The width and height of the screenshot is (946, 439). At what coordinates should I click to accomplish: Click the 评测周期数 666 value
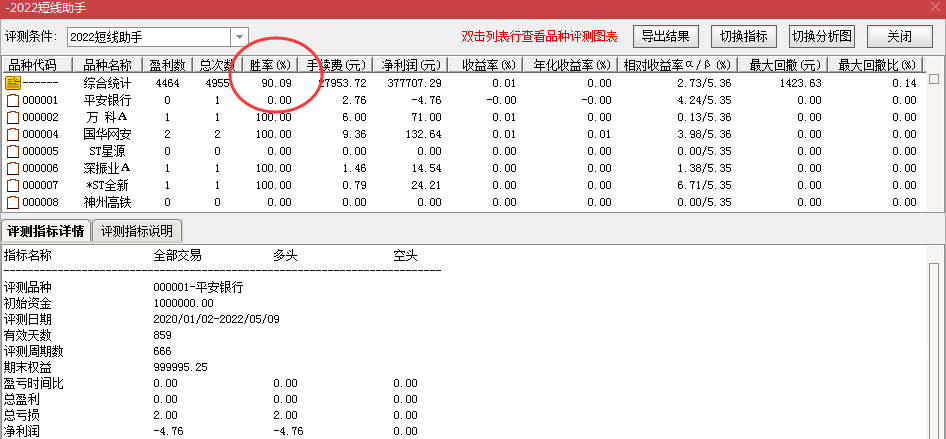(x=163, y=351)
